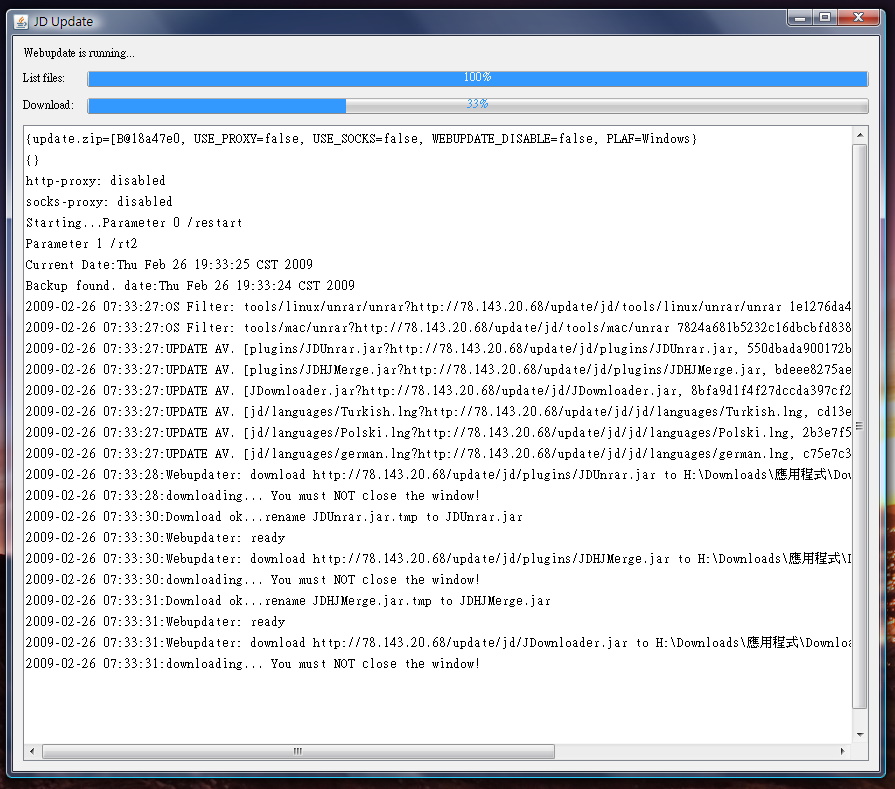
Task: Click the List files progress bar at 100%
Action: (477, 78)
